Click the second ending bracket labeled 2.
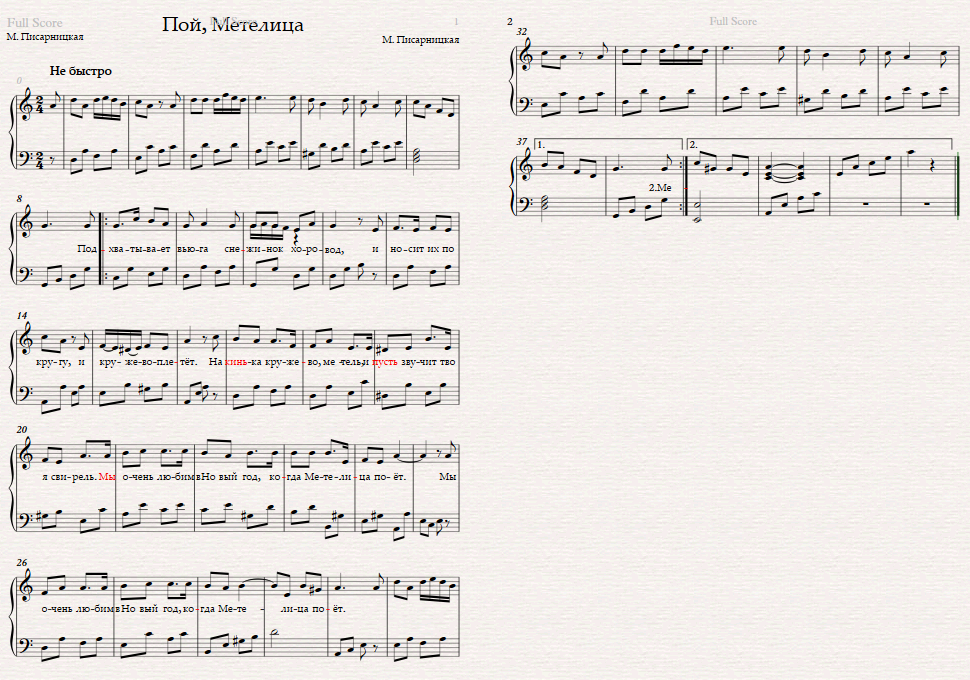Screen dimensions: 970x680 coord(819,144)
